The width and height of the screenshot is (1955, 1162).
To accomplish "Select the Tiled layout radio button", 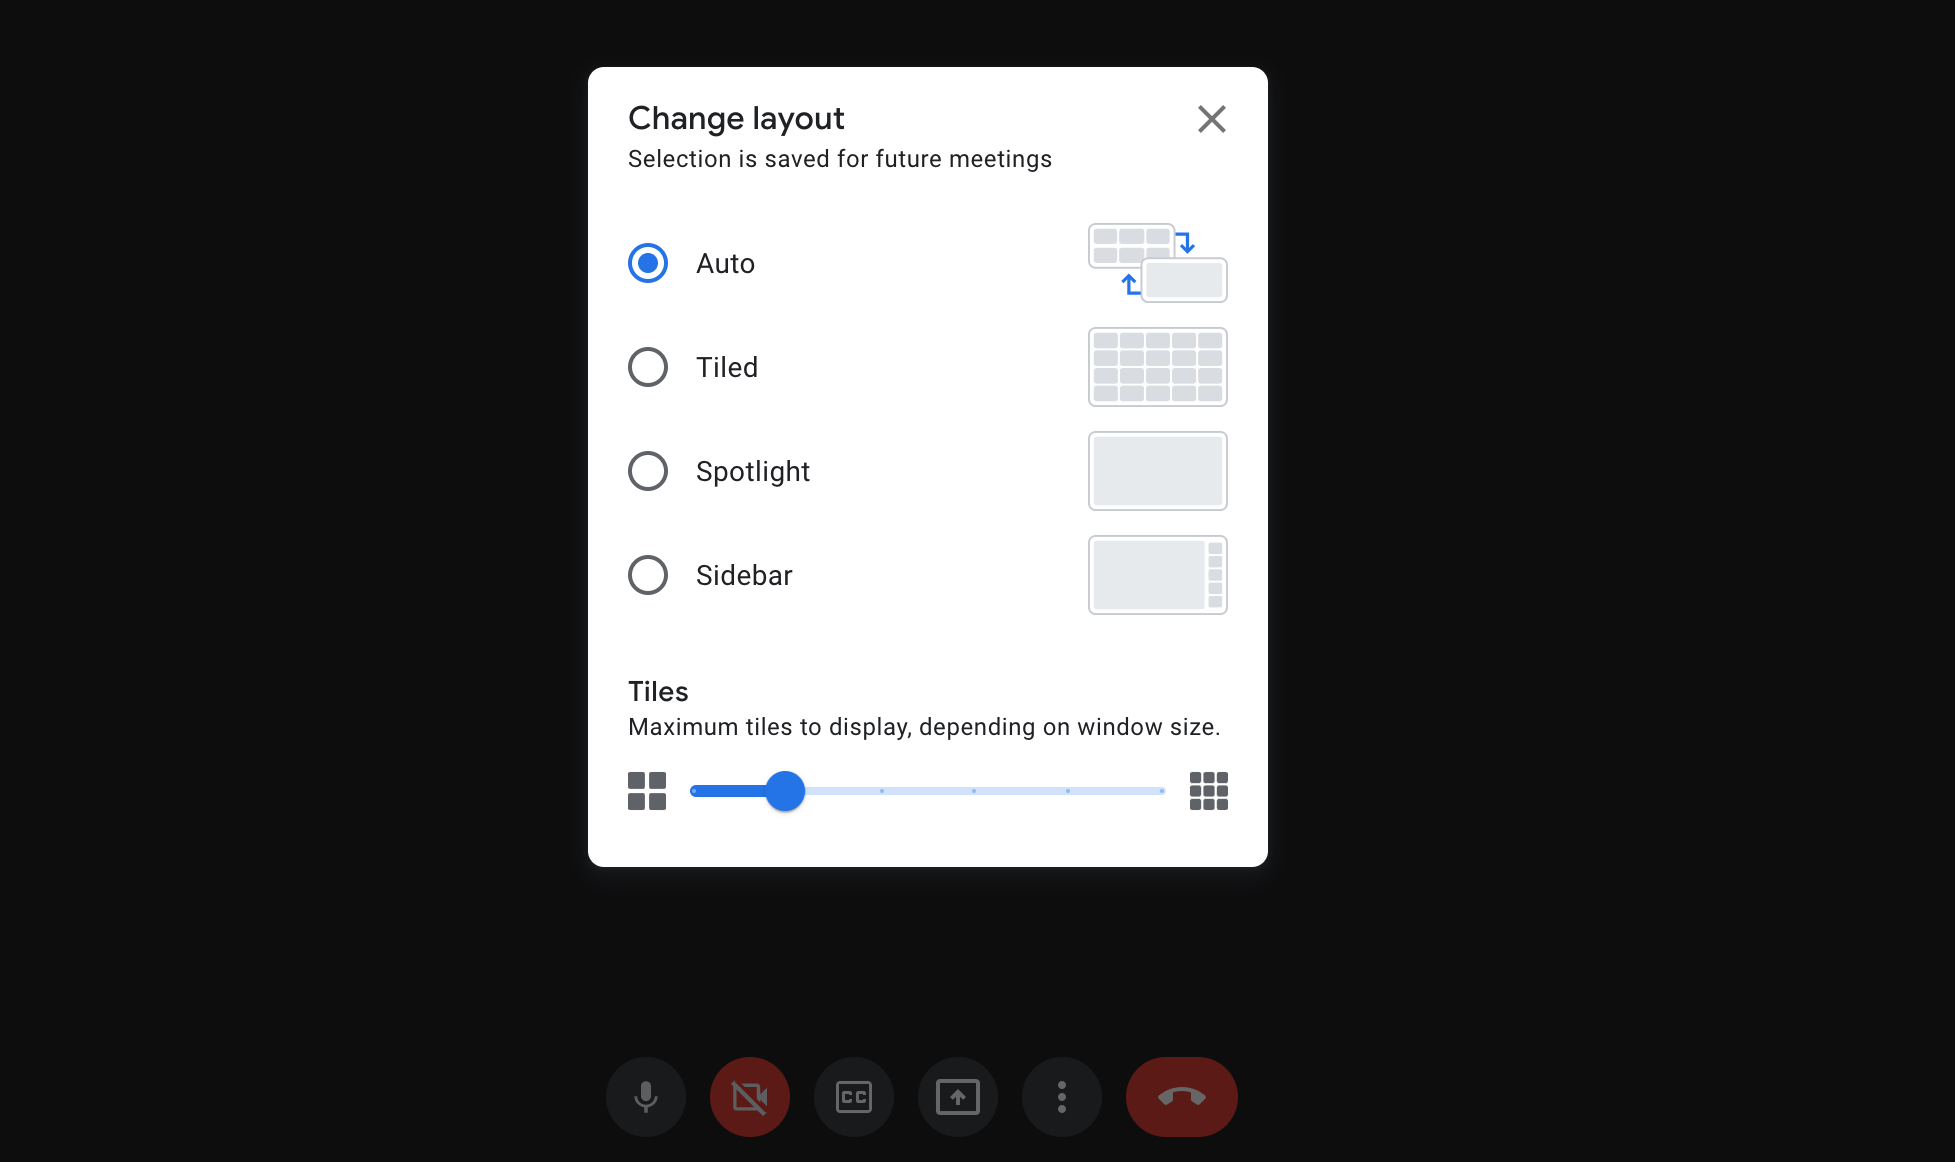I will point(646,367).
